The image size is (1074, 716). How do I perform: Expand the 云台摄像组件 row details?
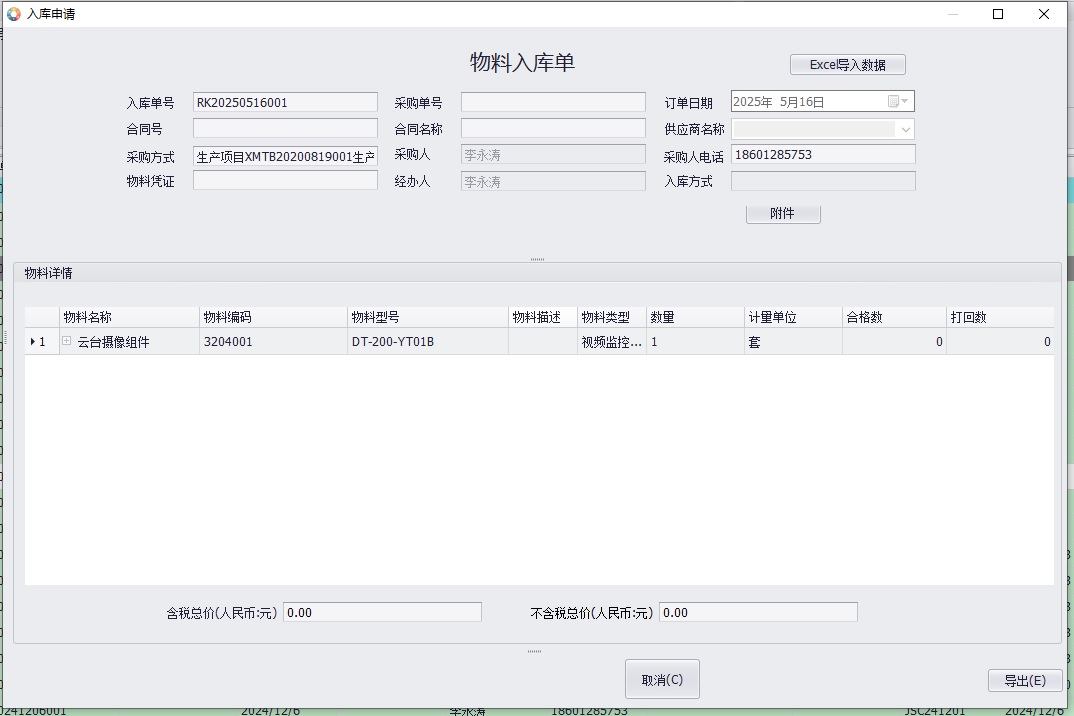point(67,341)
